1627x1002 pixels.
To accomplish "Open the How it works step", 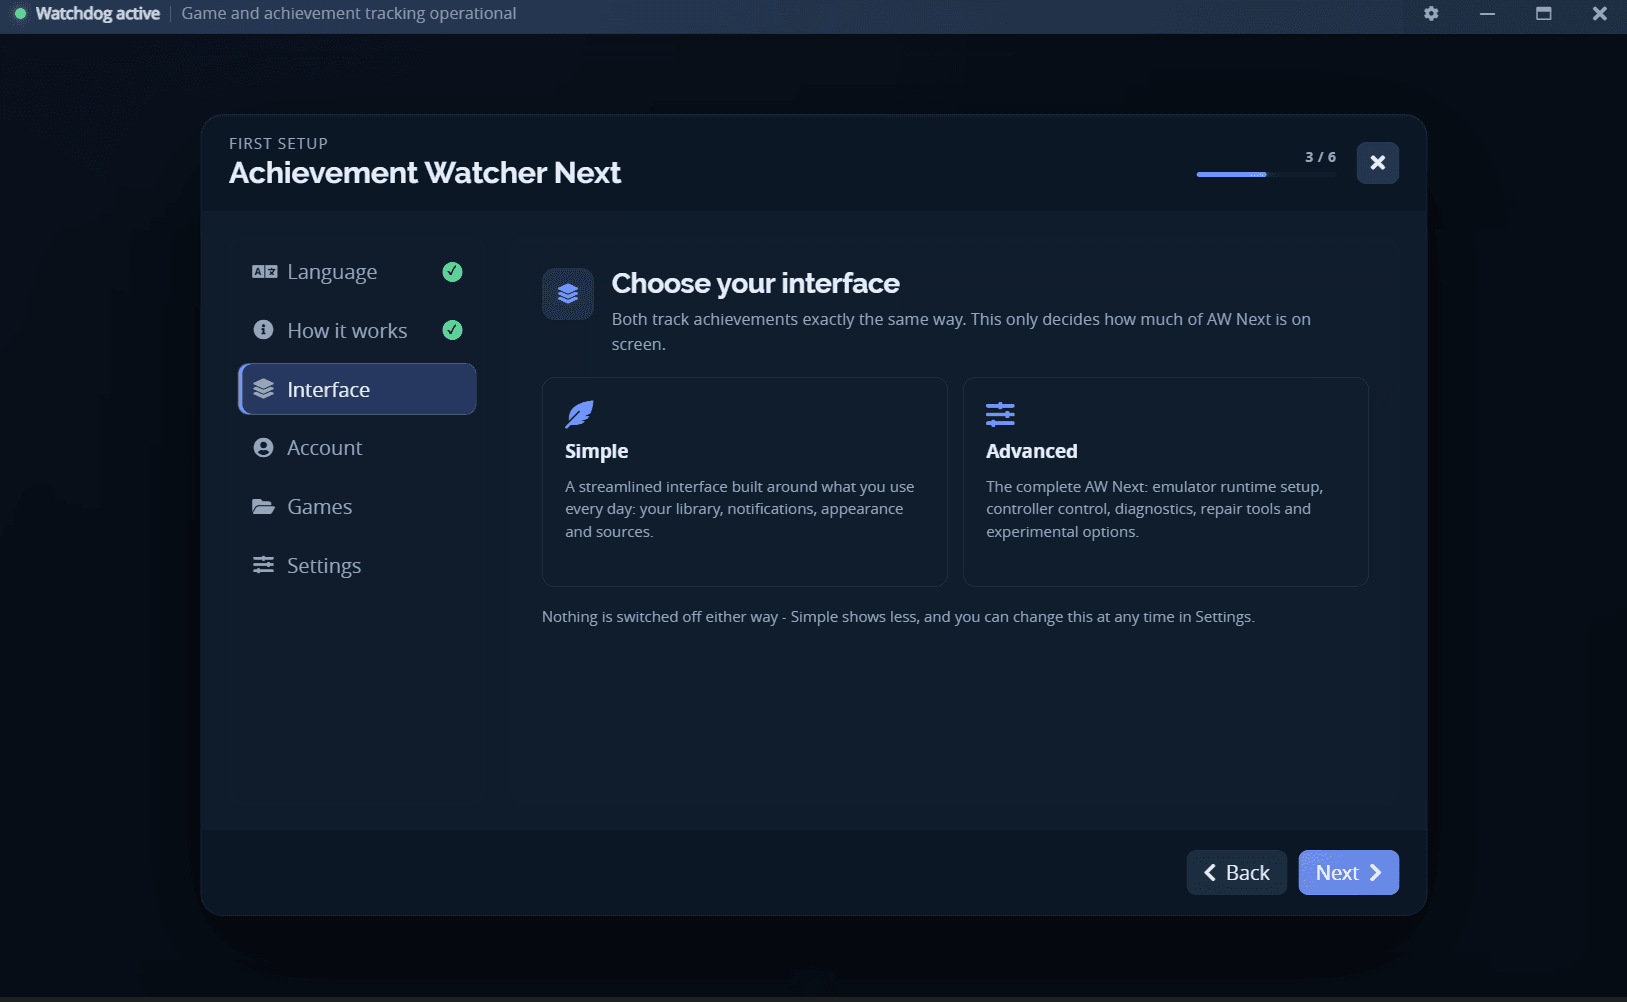I will pyautogui.click(x=357, y=330).
